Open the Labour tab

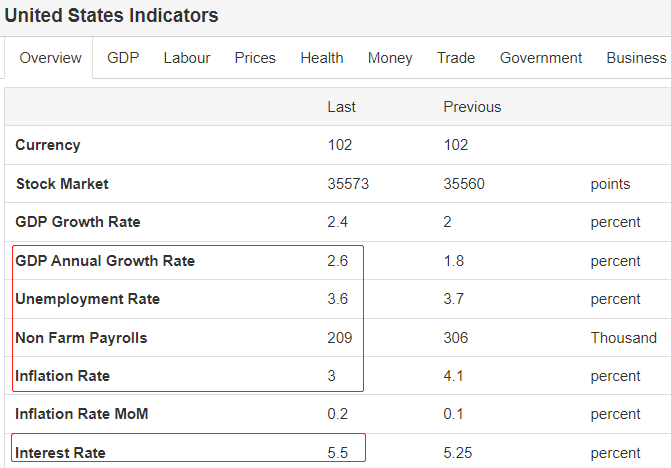click(187, 58)
